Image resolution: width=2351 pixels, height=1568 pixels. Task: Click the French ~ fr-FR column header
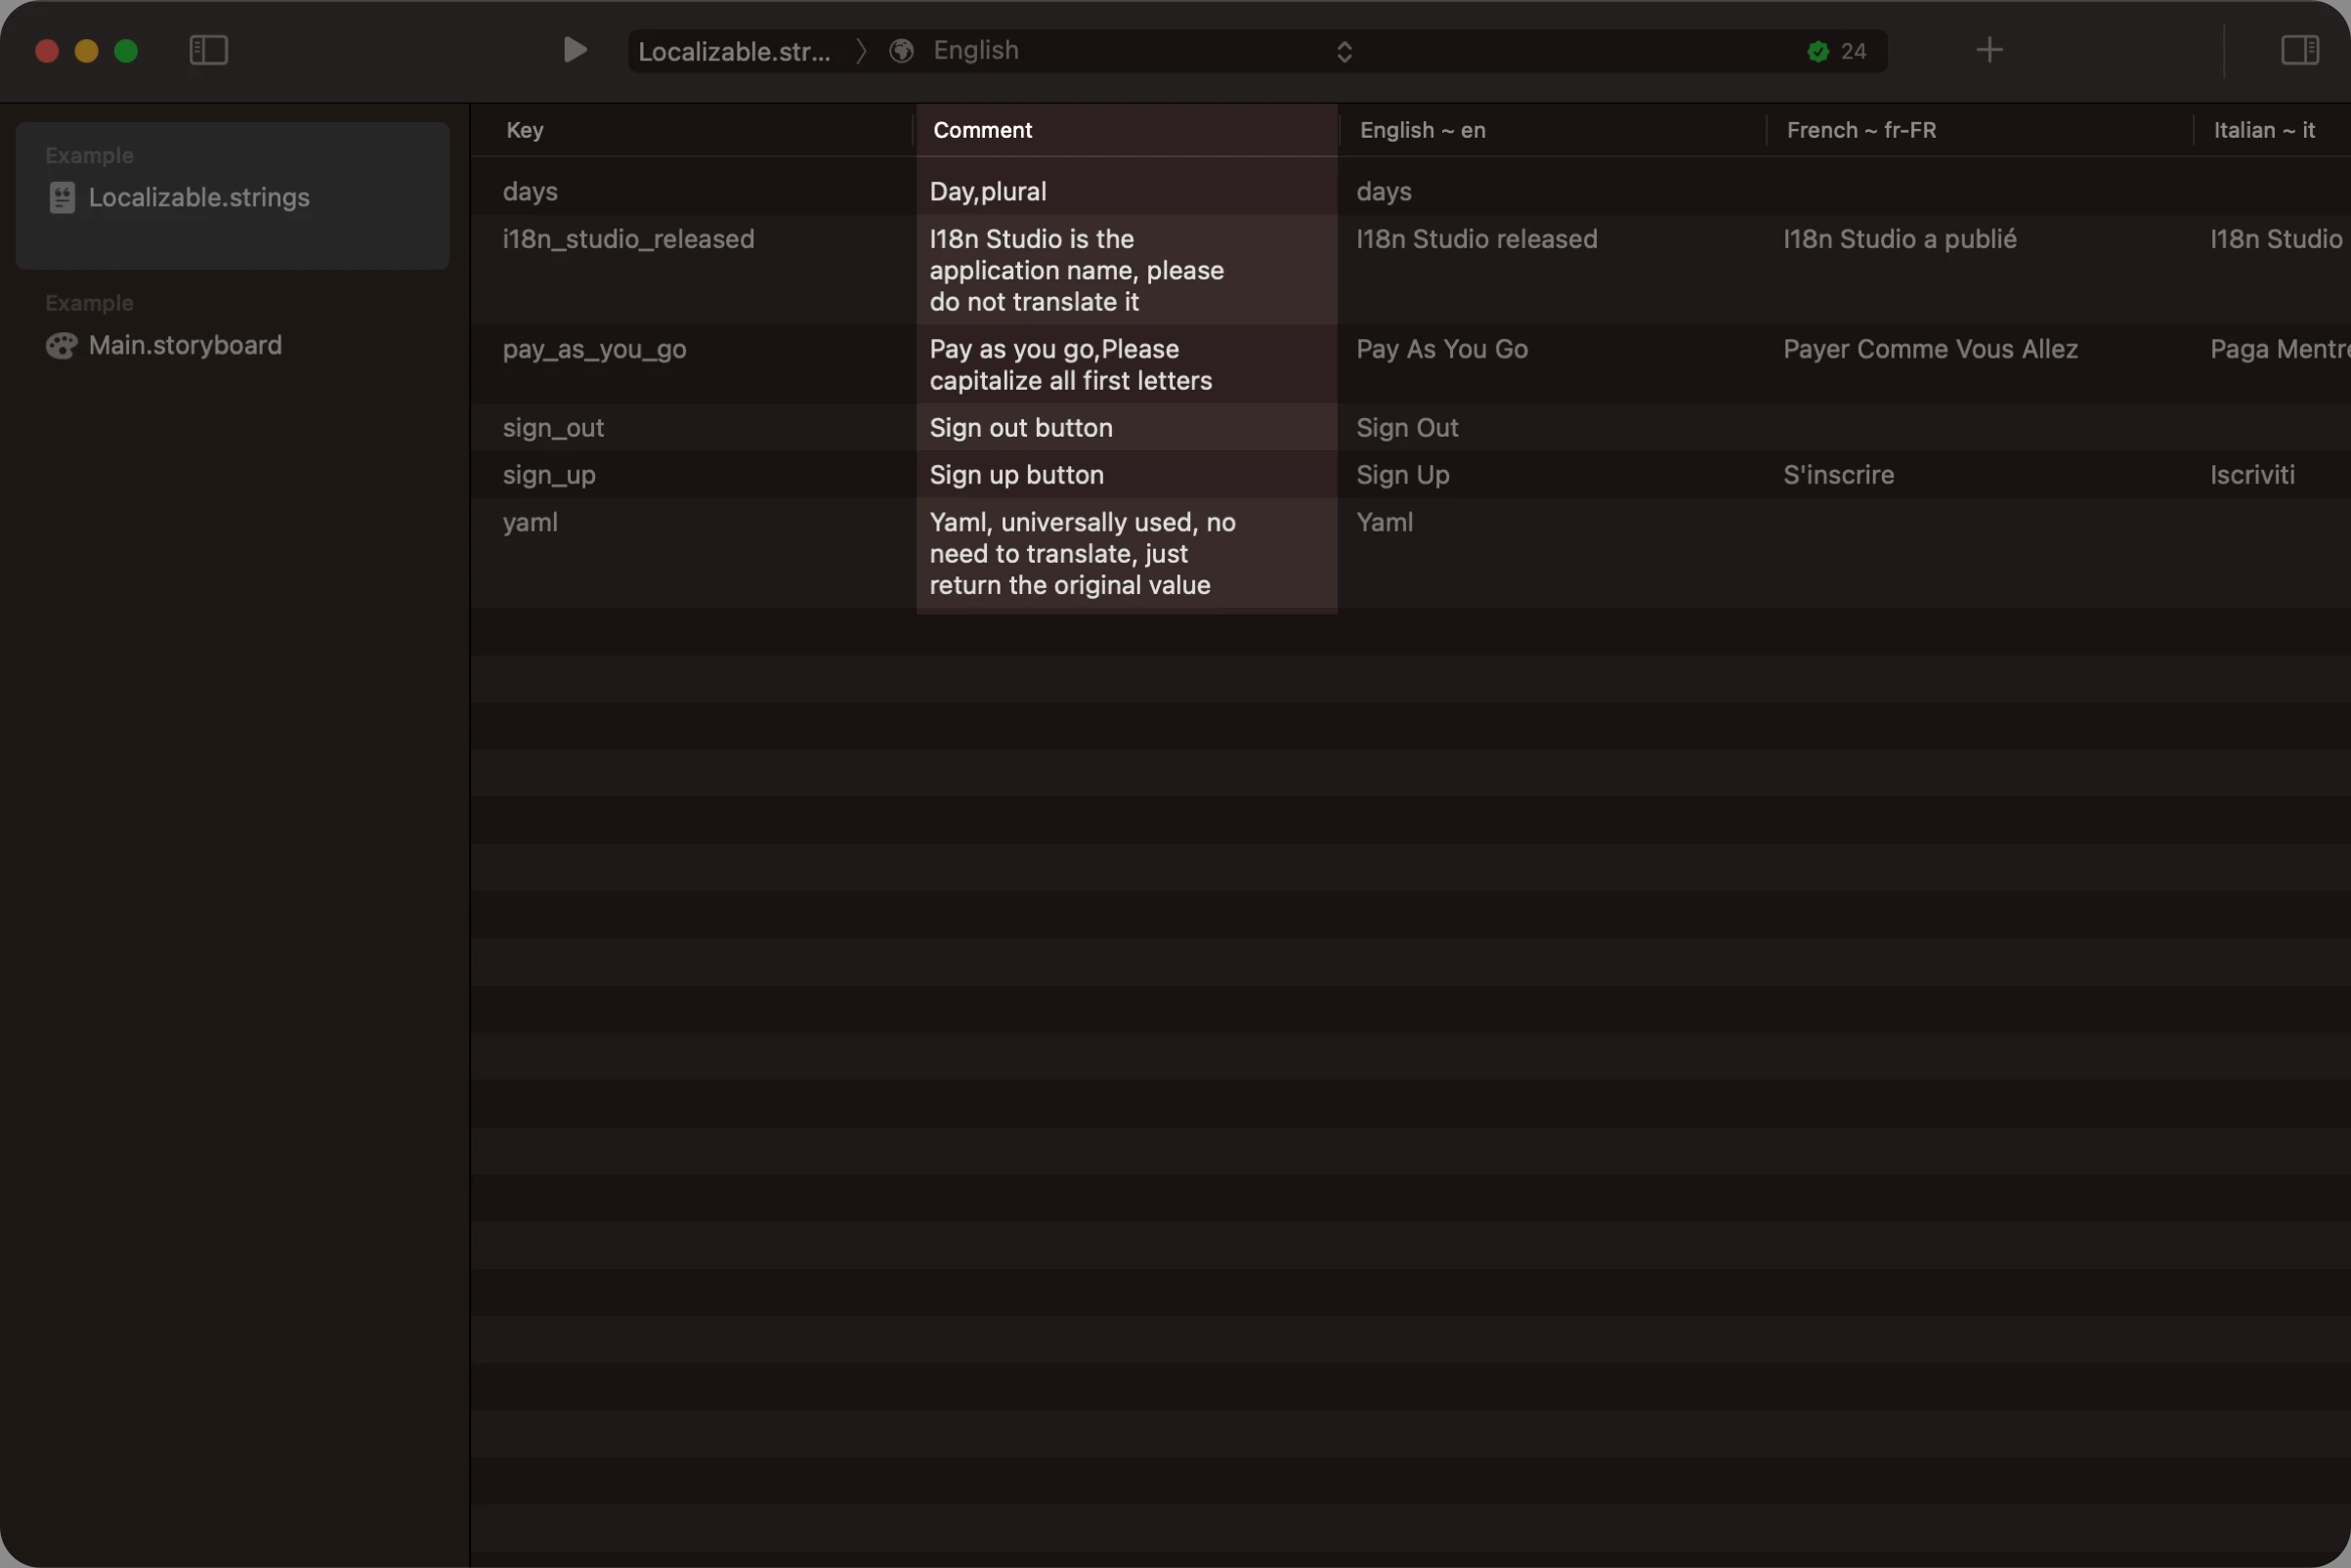(x=1861, y=130)
